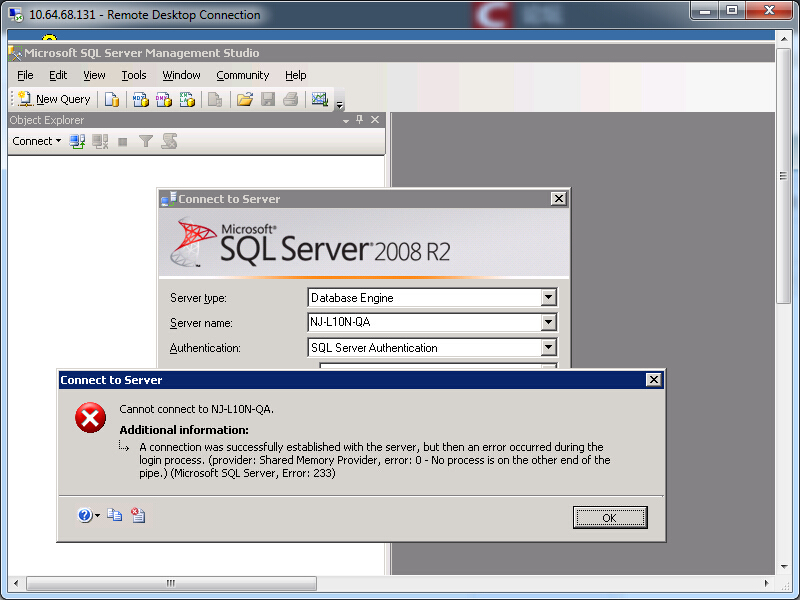The width and height of the screenshot is (800, 600).
Task: Open Analysis Services MDX Query icon
Action: 140,99
